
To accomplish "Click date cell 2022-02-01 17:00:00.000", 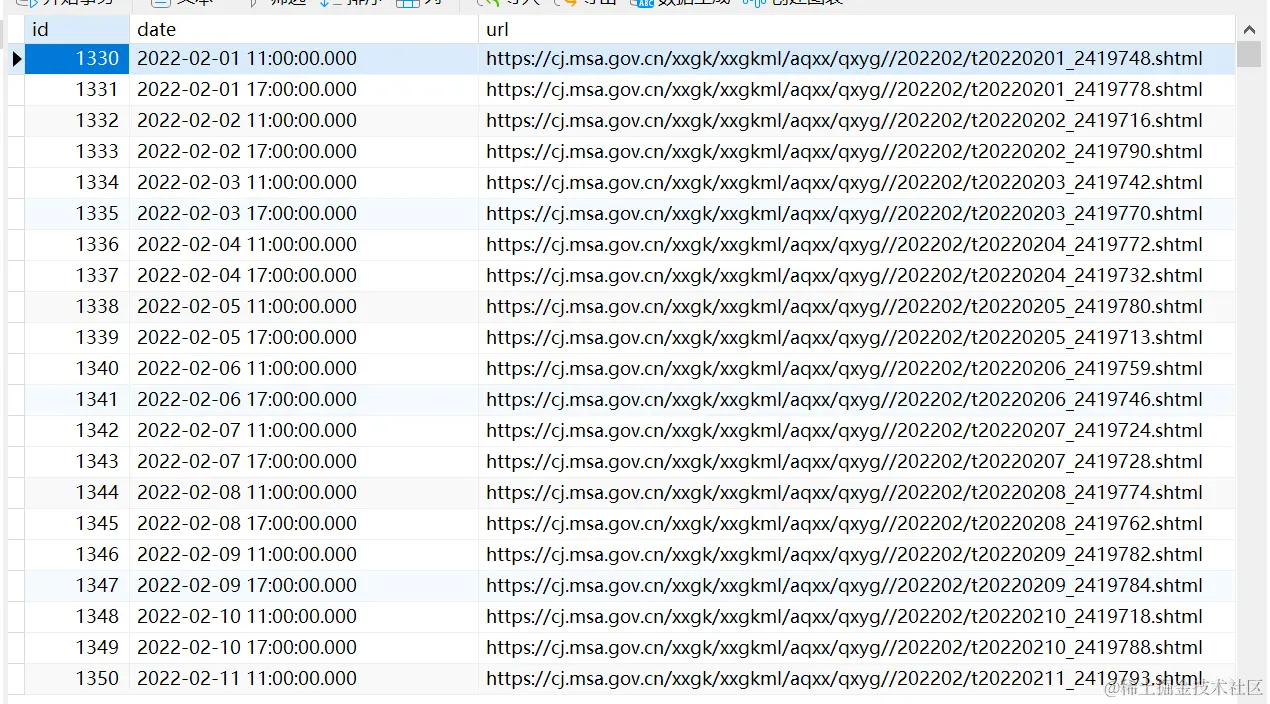I will point(304,90).
